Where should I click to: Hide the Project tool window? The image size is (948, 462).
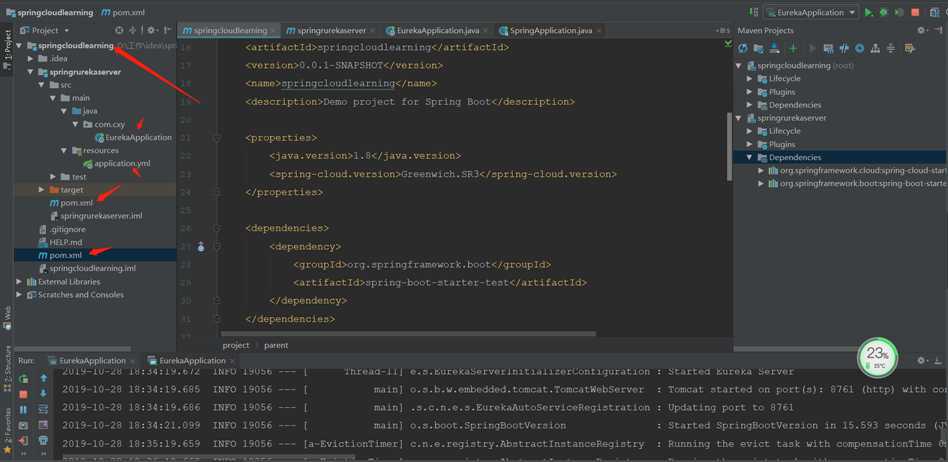click(166, 30)
